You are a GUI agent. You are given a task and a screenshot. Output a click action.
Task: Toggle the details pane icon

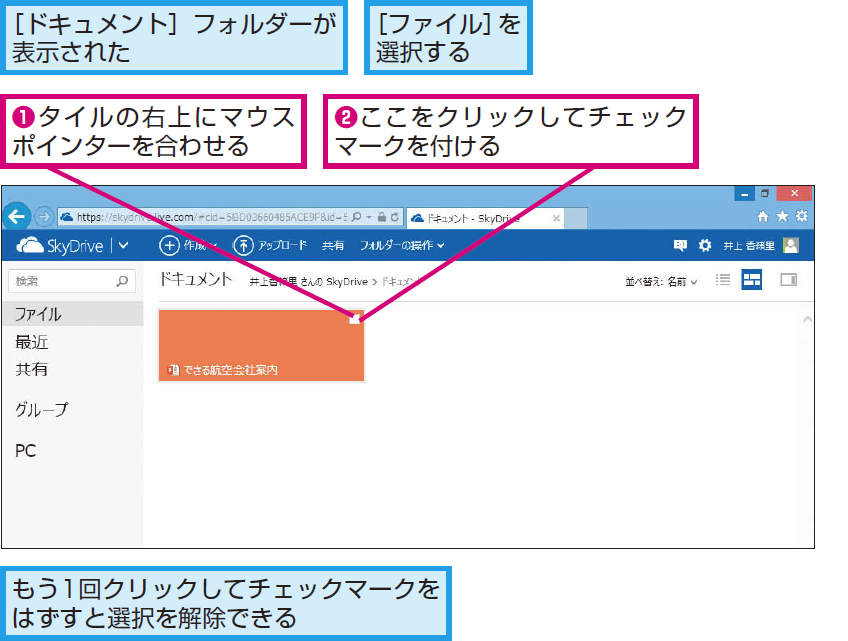tap(789, 280)
